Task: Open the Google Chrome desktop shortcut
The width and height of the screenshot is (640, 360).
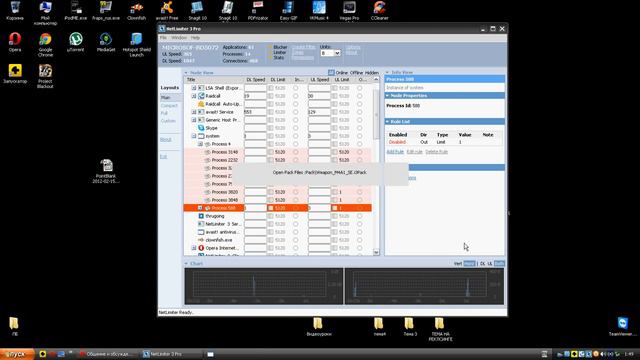Action: tap(45, 44)
